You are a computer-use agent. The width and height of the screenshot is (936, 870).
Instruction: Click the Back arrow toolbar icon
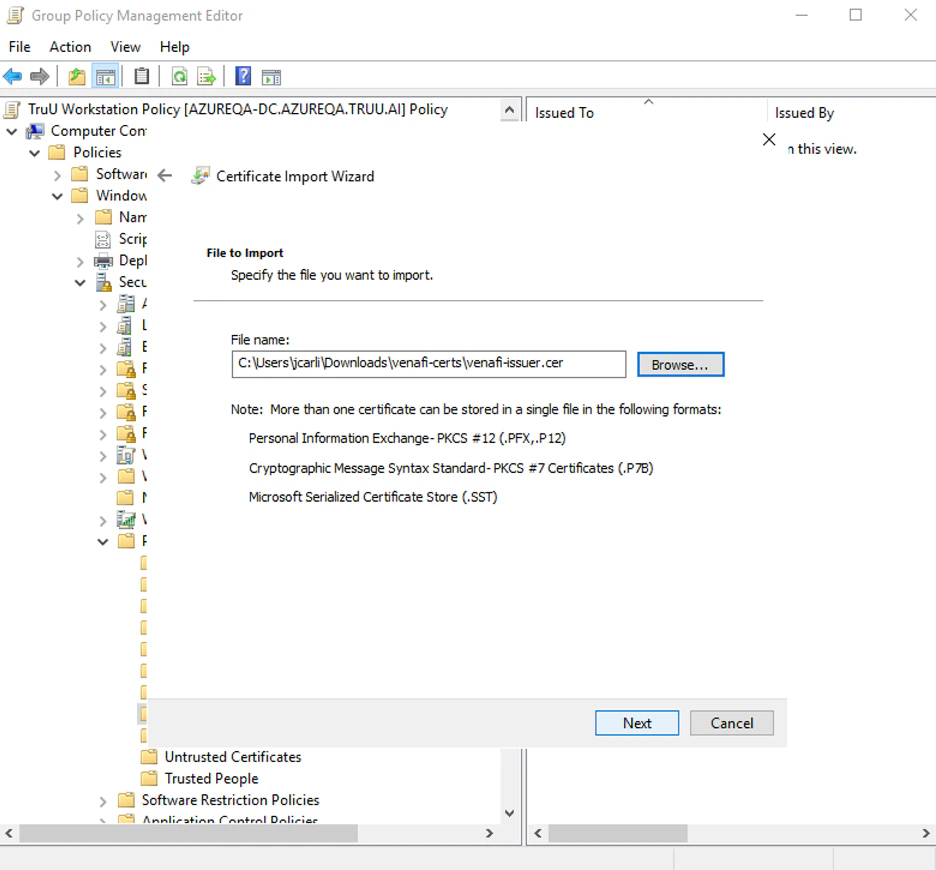coord(13,76)
